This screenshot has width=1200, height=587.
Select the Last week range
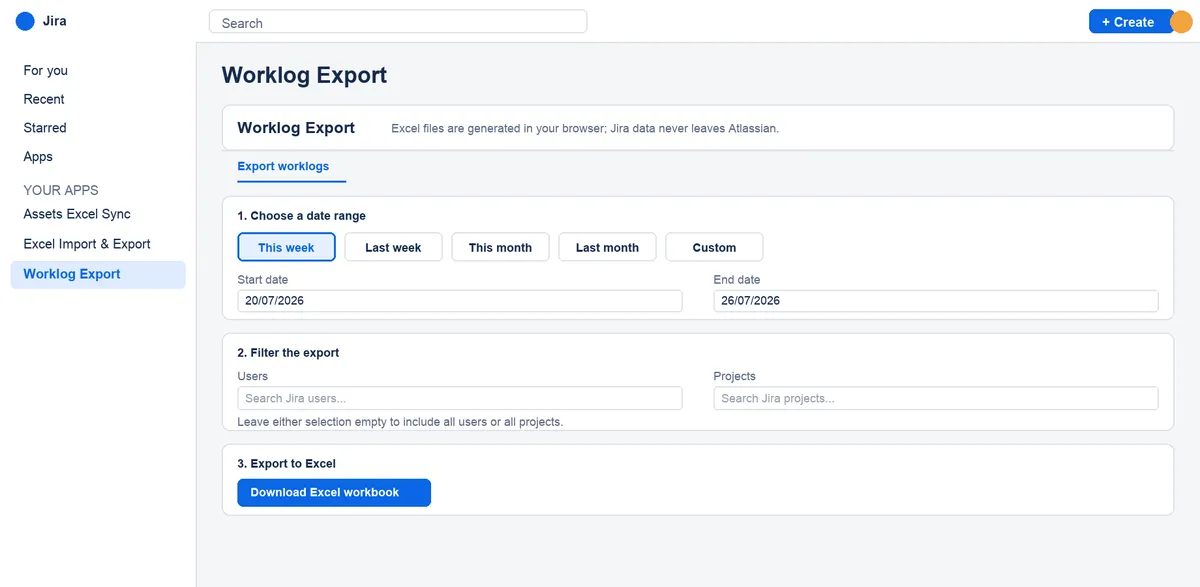(x=393, y=247)
